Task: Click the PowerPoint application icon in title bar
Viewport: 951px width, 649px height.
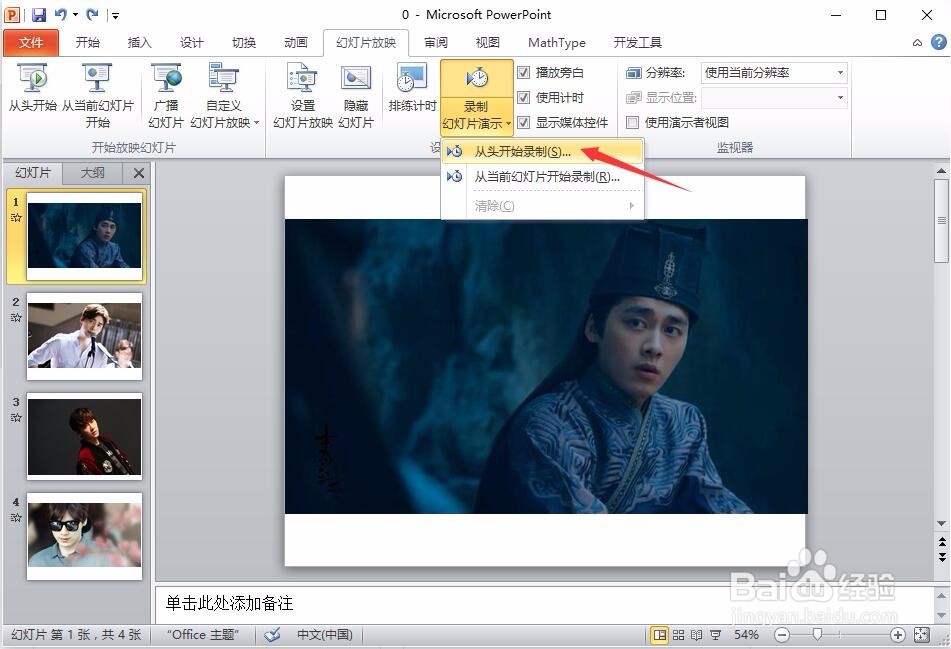Action: click(x=13, y=14)
